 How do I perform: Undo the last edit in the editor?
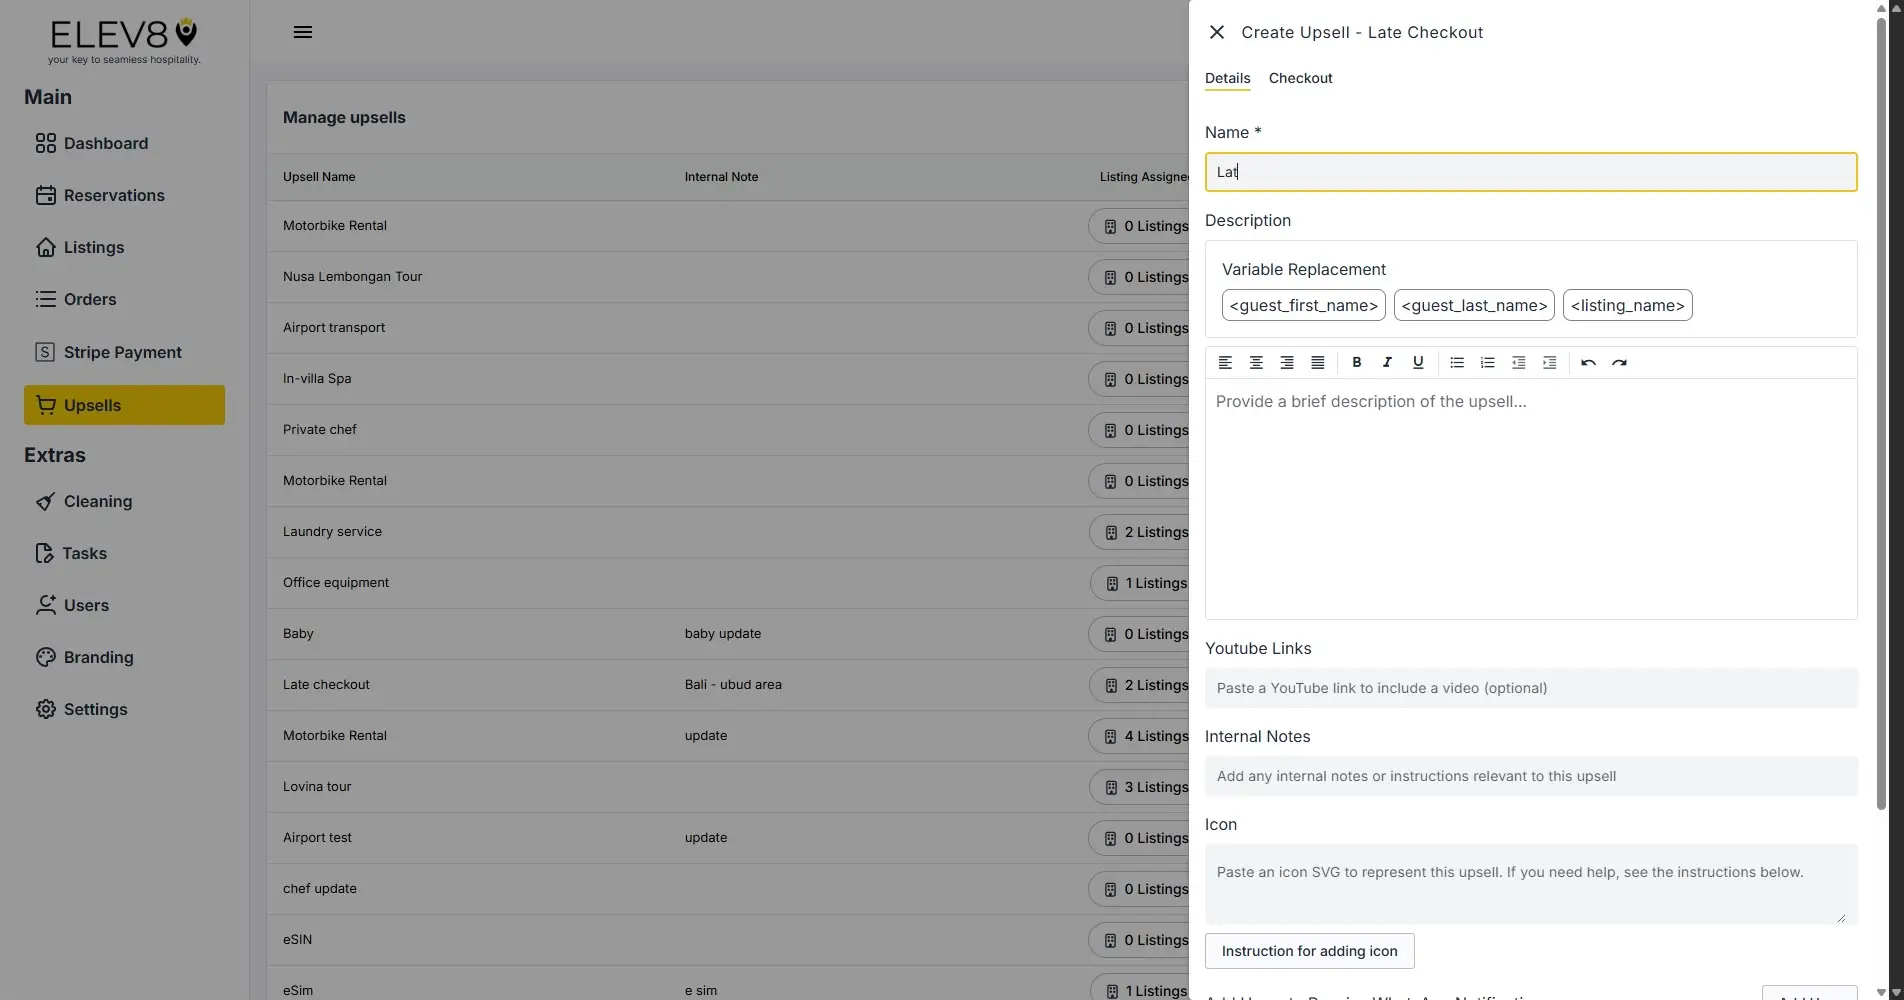1588,362
